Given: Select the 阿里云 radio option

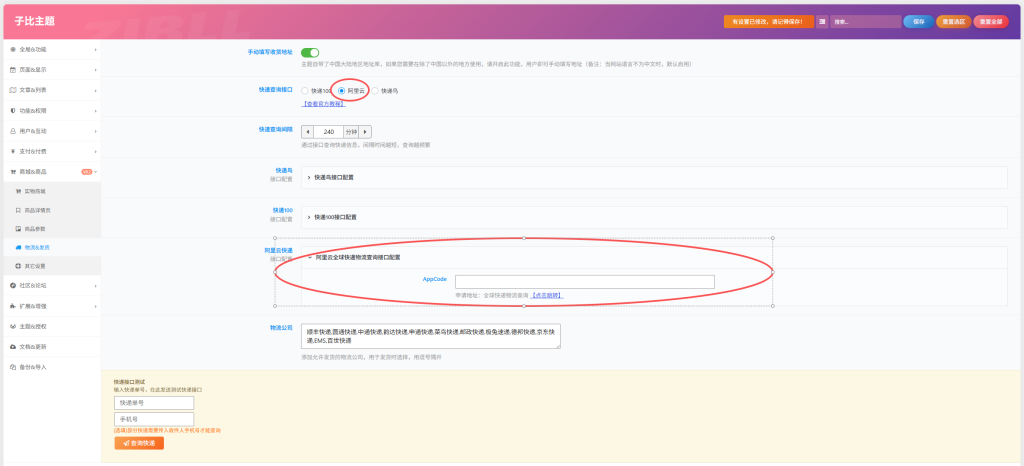Looking at the screenshot, I should click(342, 91).
